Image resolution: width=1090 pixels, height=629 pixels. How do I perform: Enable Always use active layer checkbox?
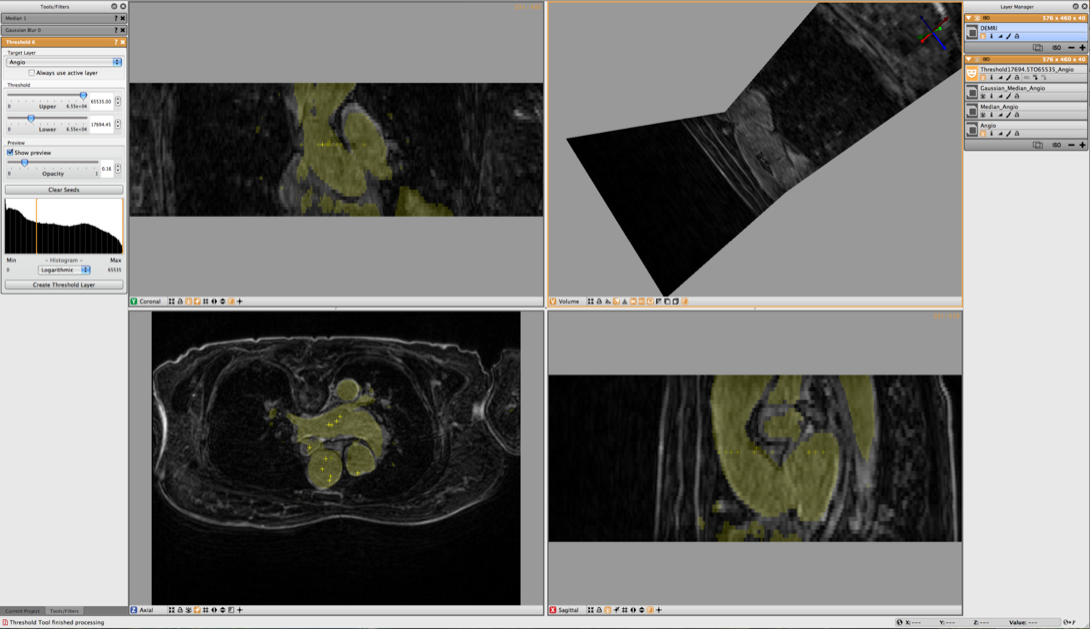[x=31, y=73]
